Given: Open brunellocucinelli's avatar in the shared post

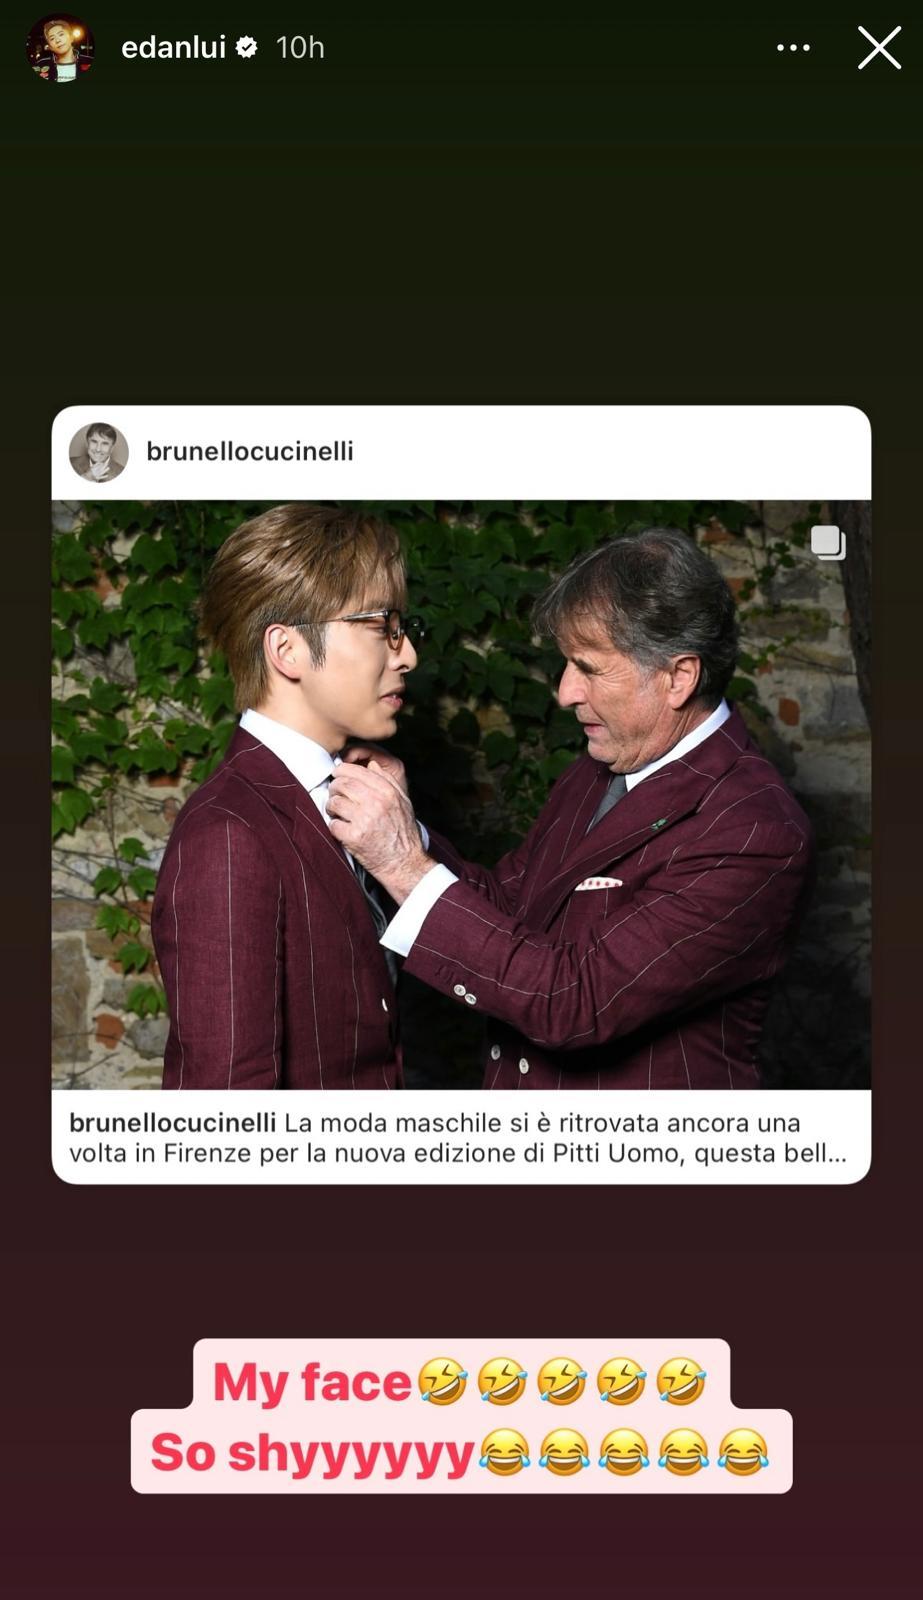Looking at the screenshot, I should pos(98,452).
